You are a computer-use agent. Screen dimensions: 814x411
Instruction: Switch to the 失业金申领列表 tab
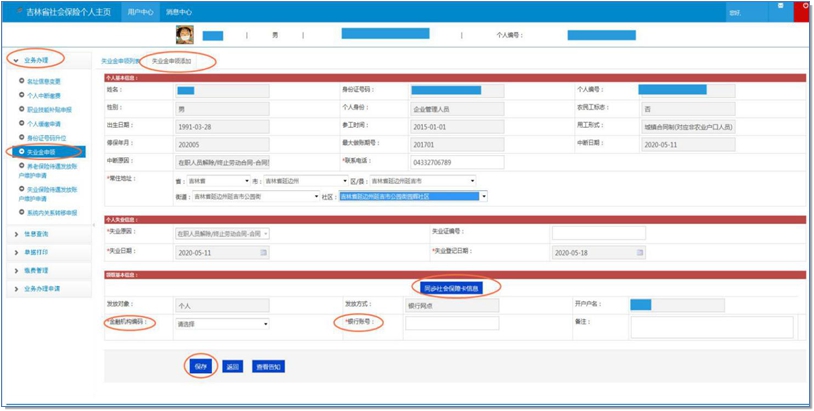click(x=121, y=61)
